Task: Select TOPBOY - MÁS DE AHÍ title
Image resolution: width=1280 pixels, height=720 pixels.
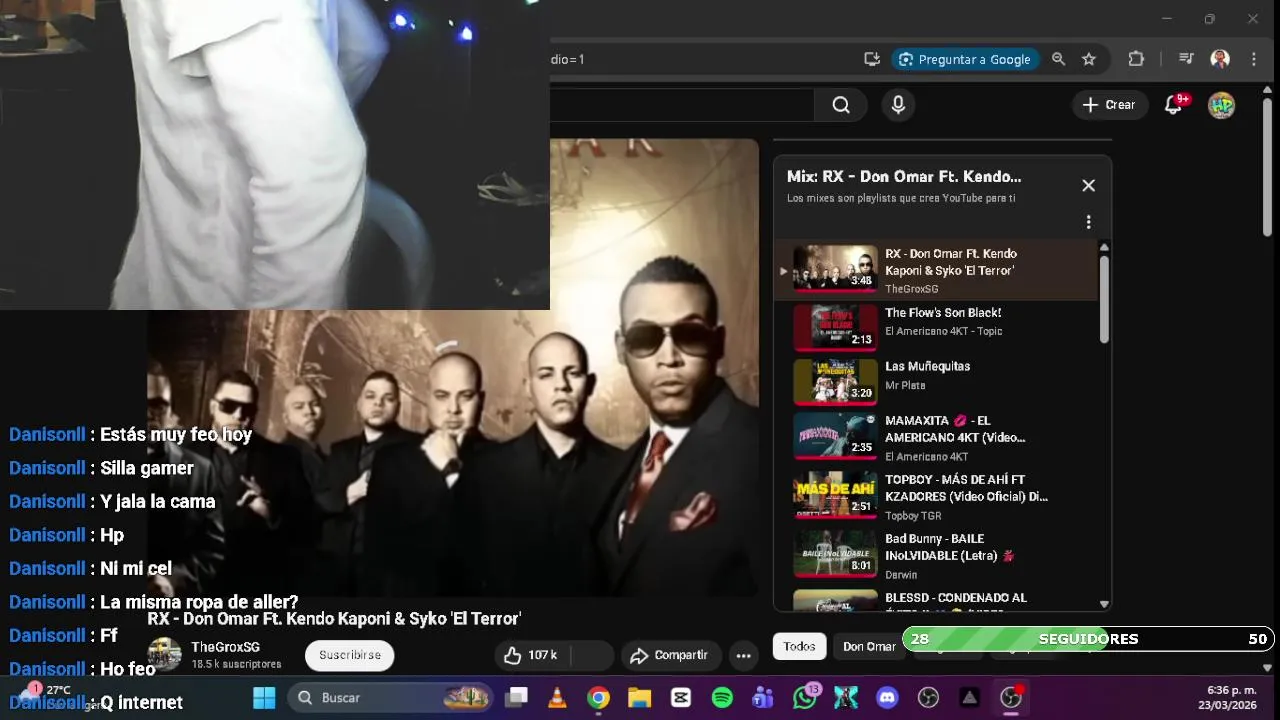Action: 966,488
